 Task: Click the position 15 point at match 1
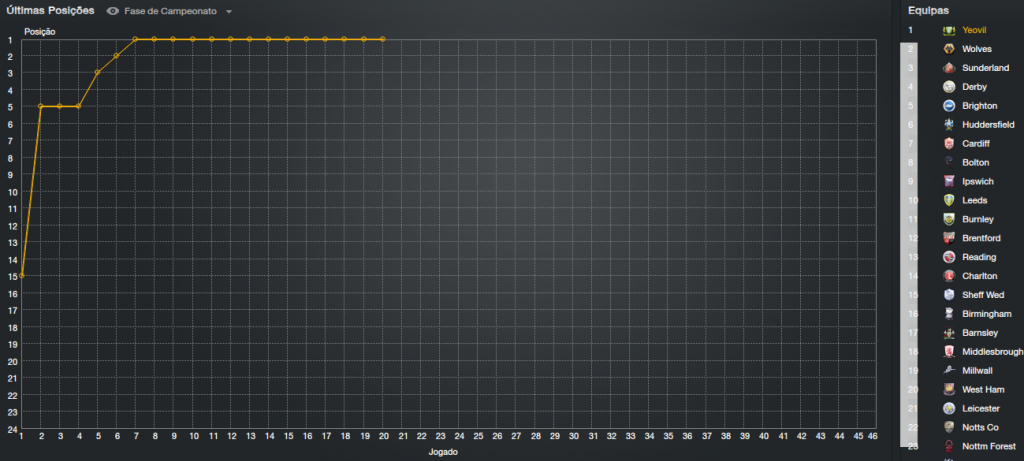pos(21,276)
